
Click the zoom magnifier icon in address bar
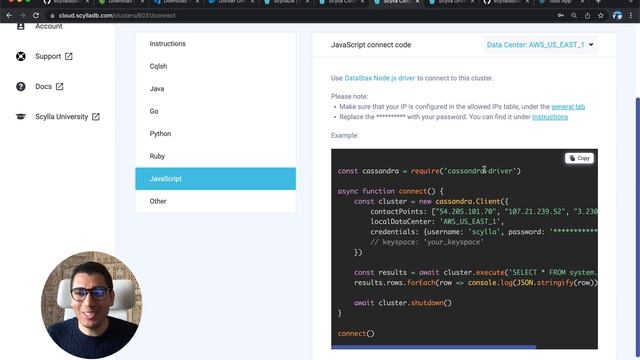click(x=574, y=16)
